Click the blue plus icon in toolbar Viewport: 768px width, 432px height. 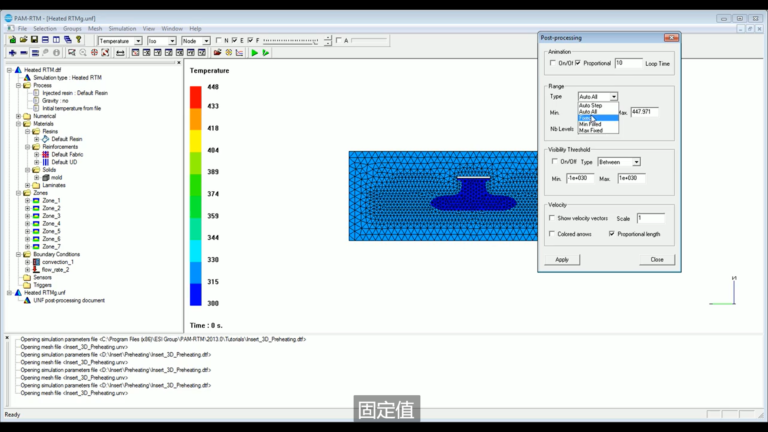(12, 52)
